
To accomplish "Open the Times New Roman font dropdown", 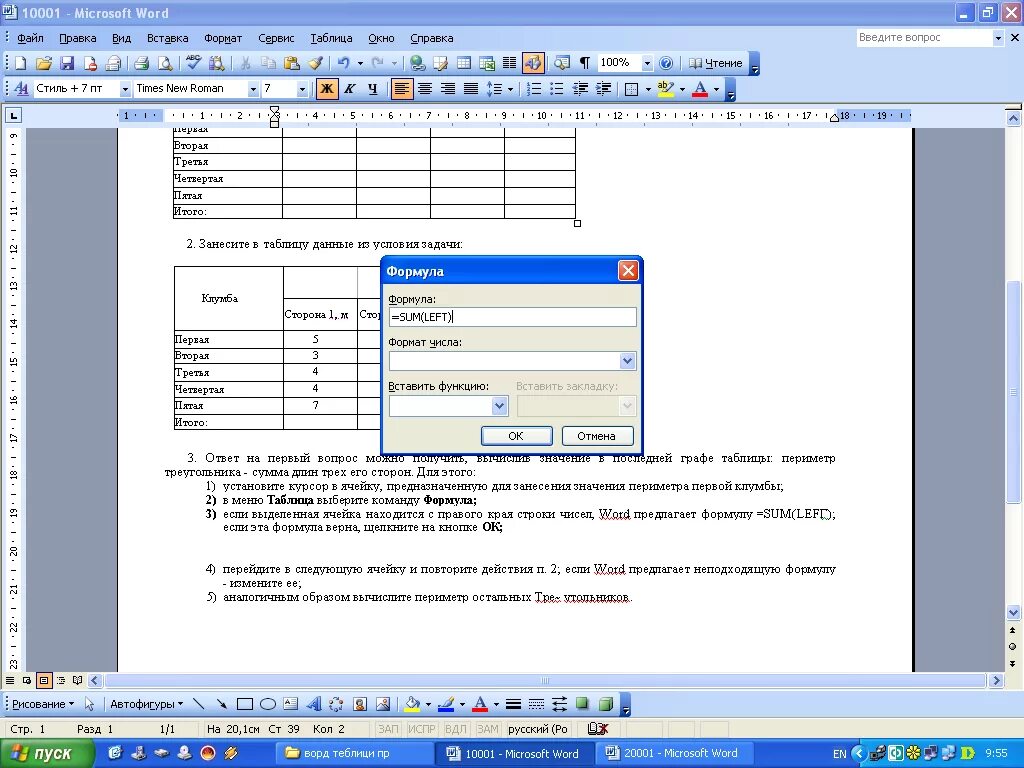I will 253,89.
